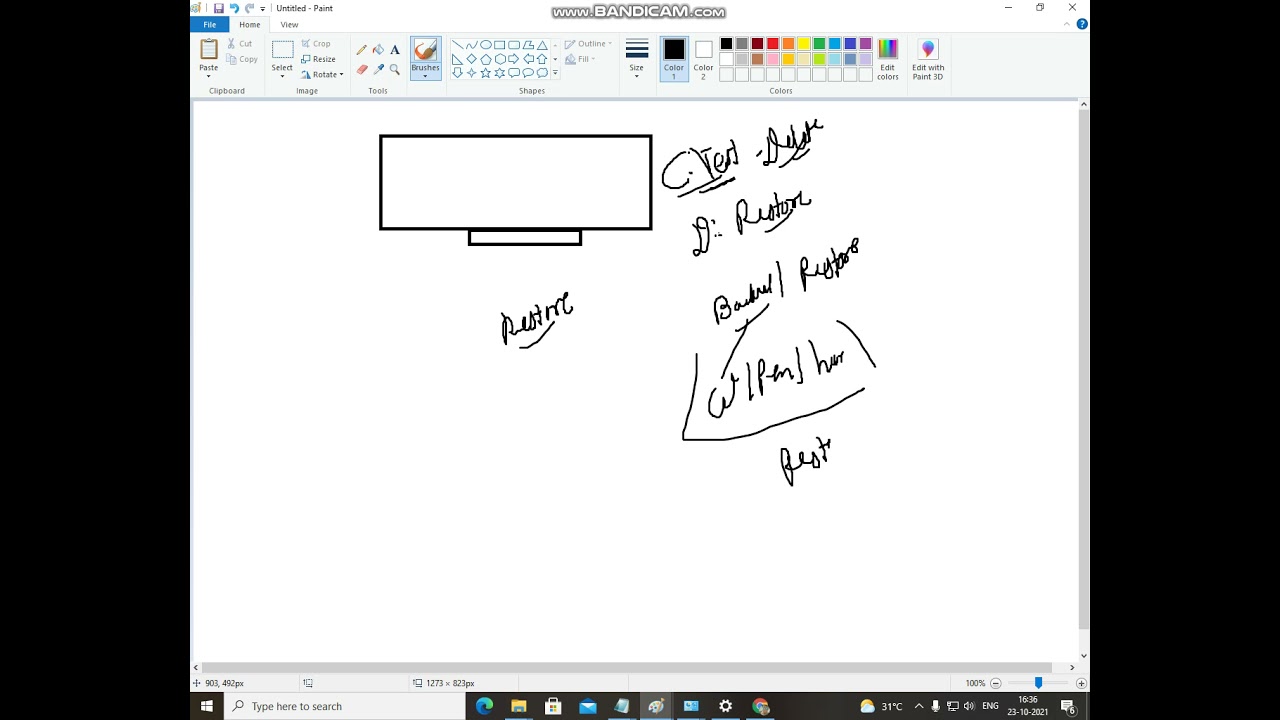Choose the Cloud callout shape

542,73
